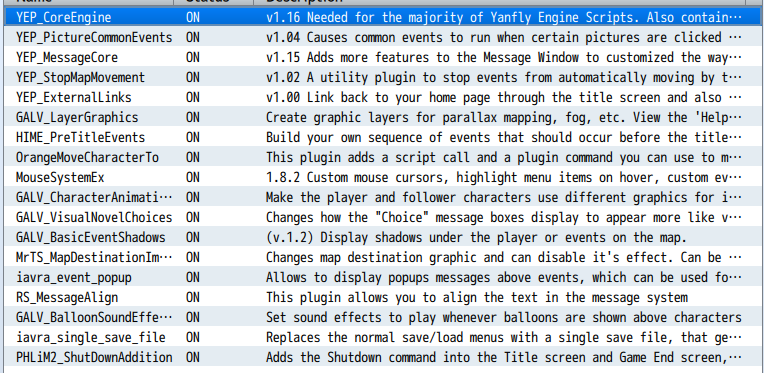Click the v1.16 Yanfly Engine Scripts description
Screen dimensions: 764x373
coord(504,18)
